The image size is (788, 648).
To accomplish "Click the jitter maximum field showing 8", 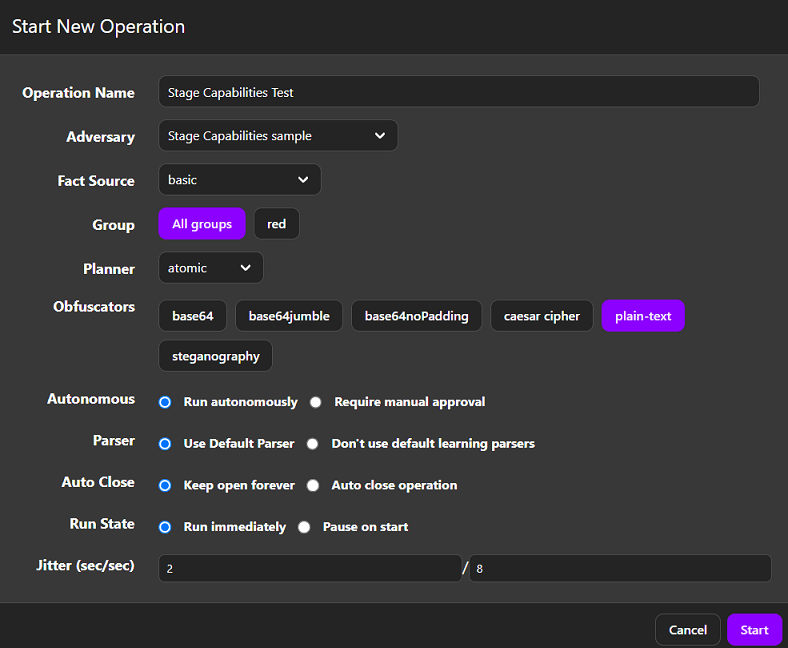I will coord(619,568).
